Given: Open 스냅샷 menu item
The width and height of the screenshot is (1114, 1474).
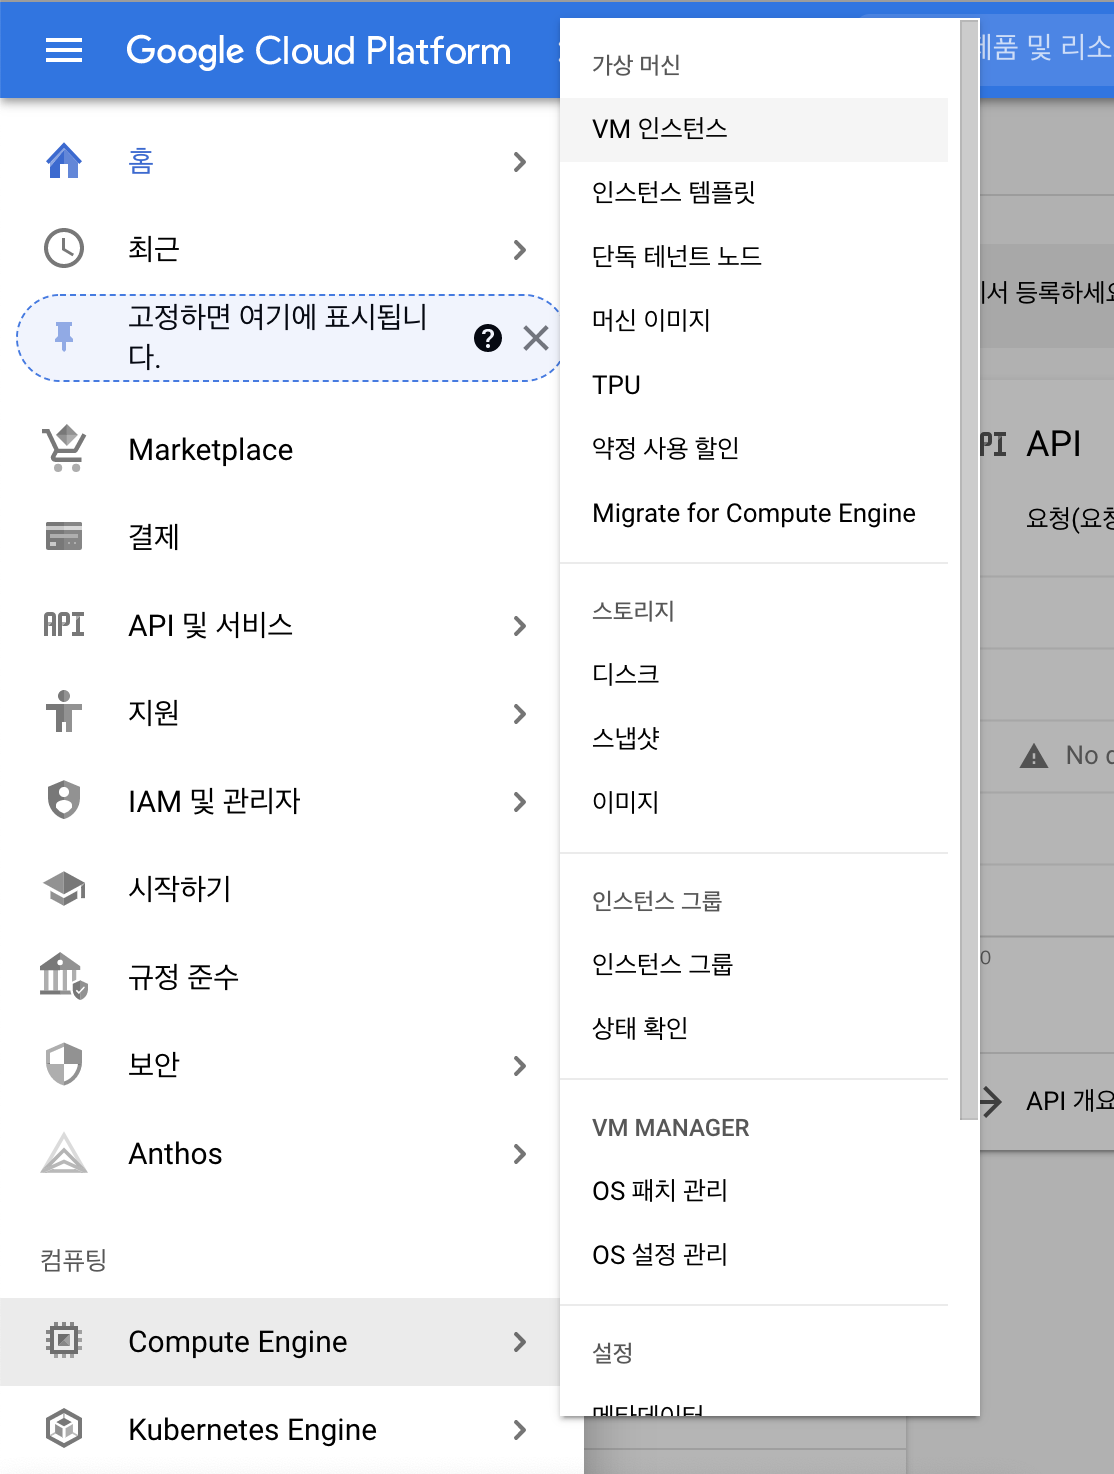Looking at the screenshot, I should 754,738.
